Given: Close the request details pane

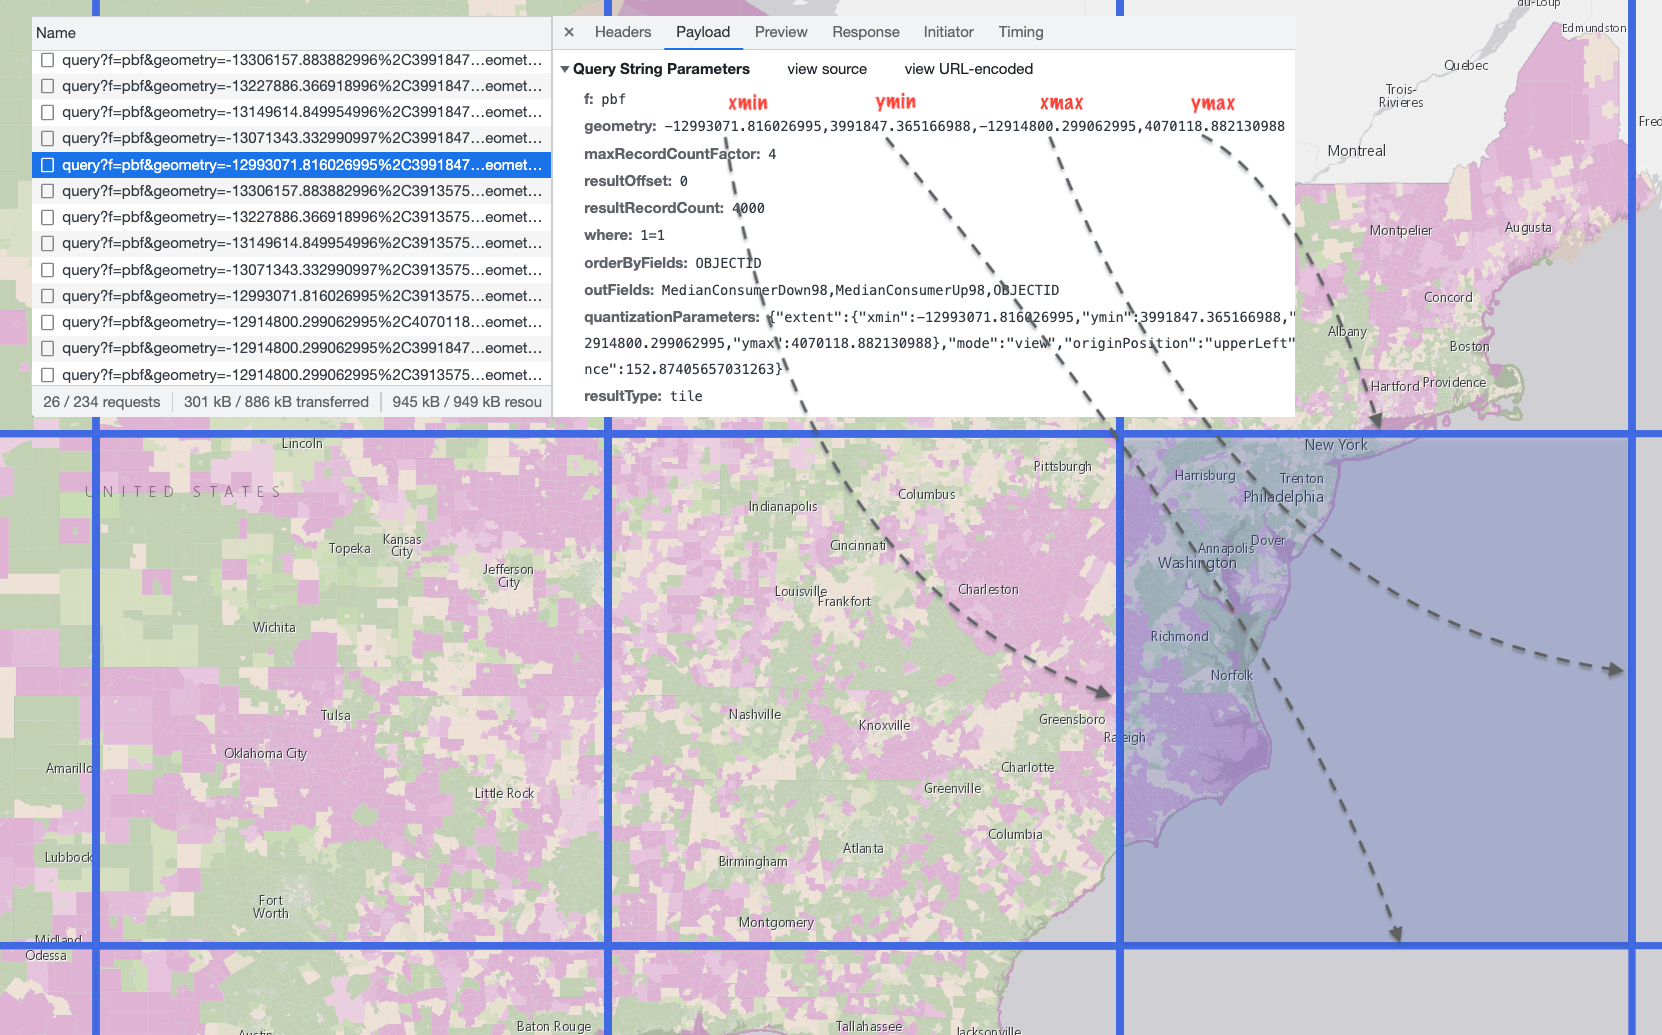Looking at the screenshot, I should pos(569,32).
